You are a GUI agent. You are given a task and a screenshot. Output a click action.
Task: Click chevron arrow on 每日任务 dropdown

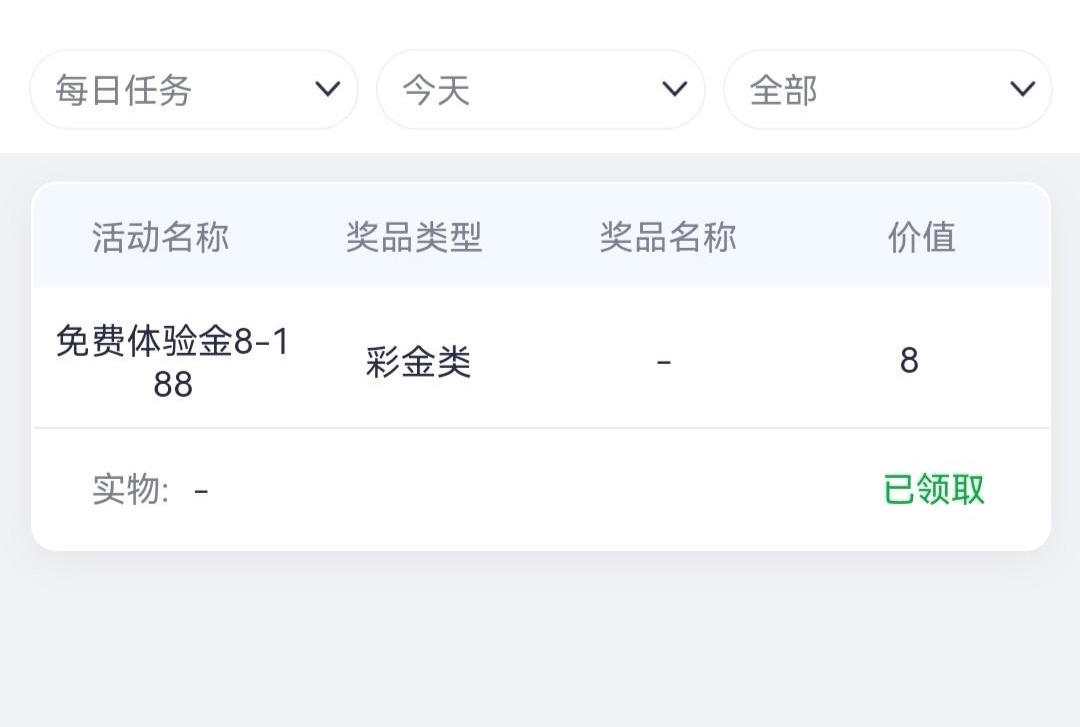pyautogui.click(x=327, y=90)
